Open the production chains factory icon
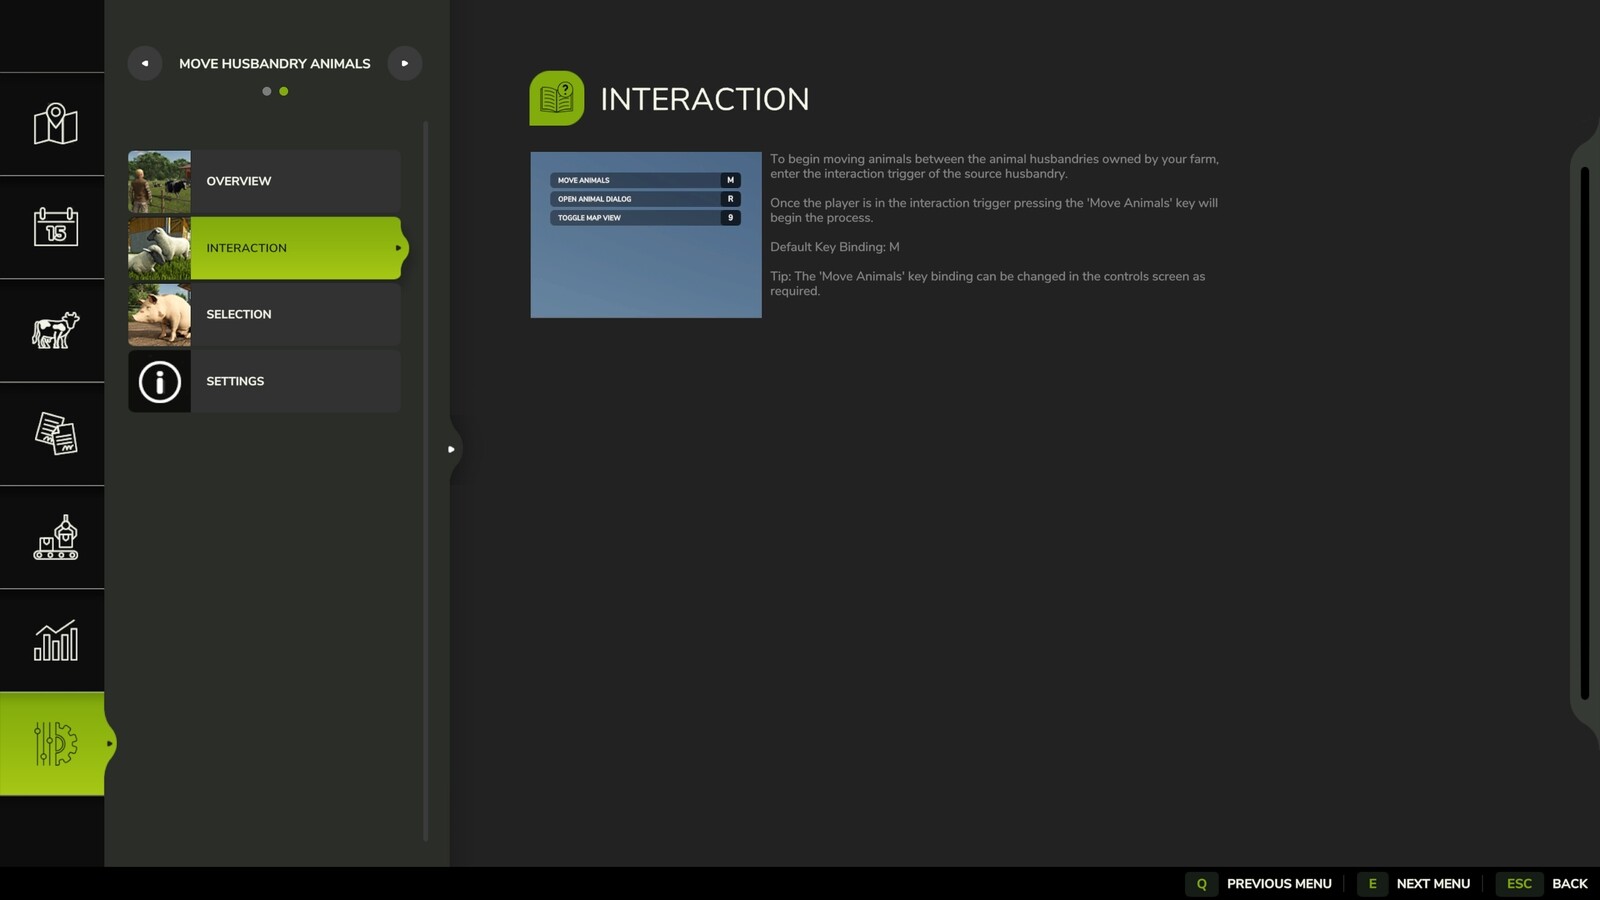Screen dimensions: 1600x900 [55, 537]
